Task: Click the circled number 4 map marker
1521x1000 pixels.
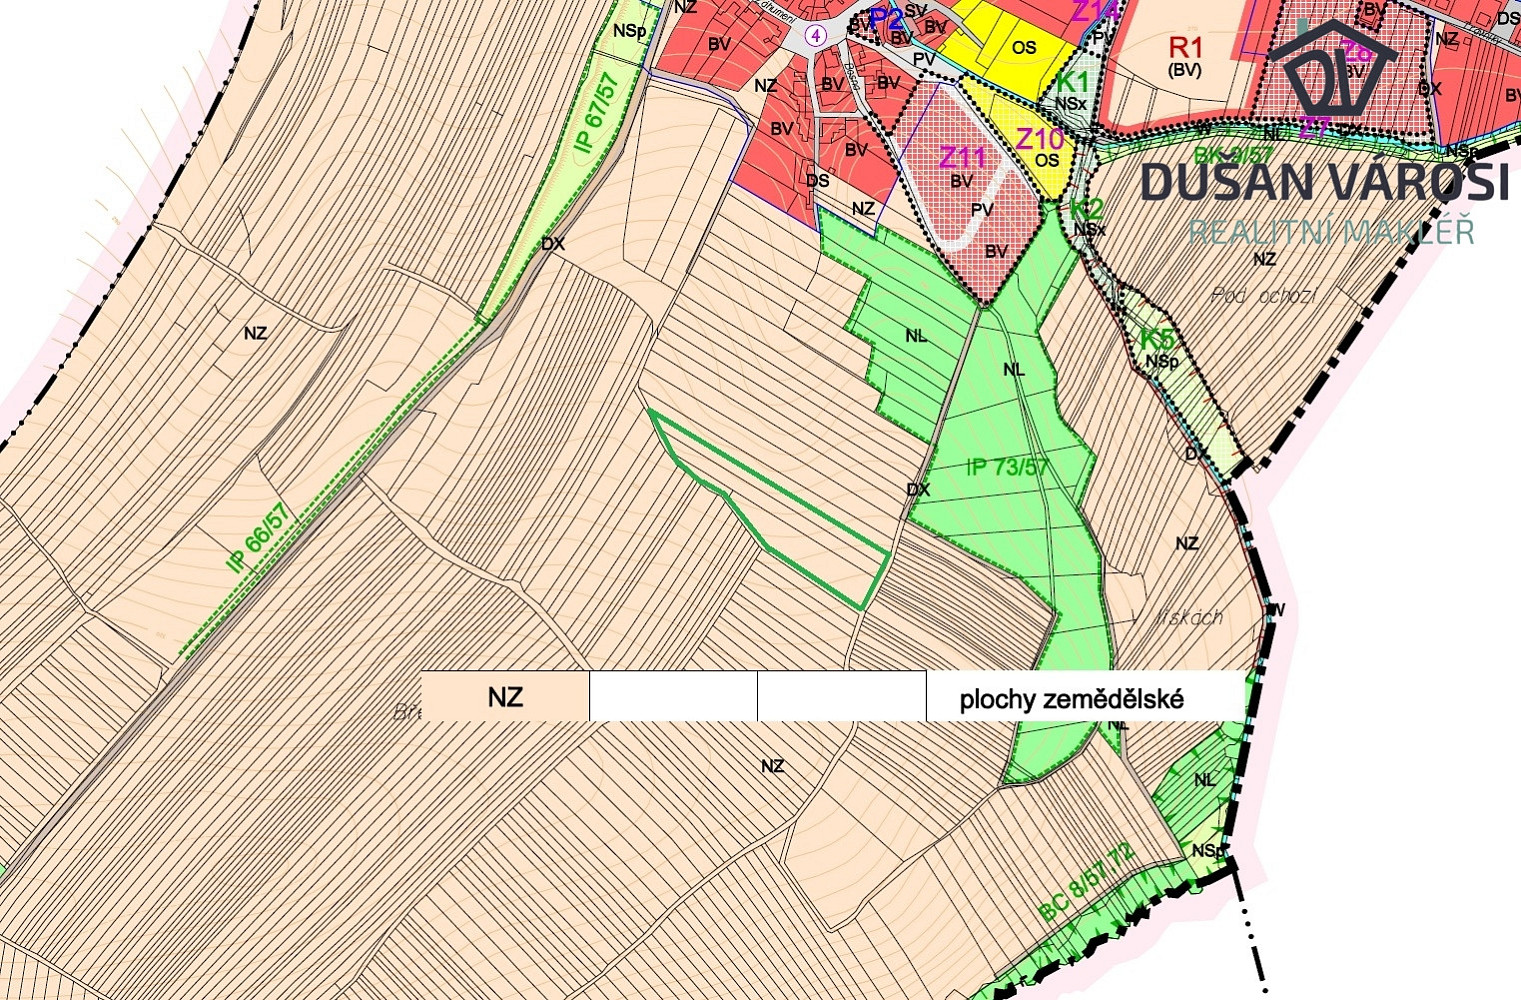Action: tap(817, 35)
